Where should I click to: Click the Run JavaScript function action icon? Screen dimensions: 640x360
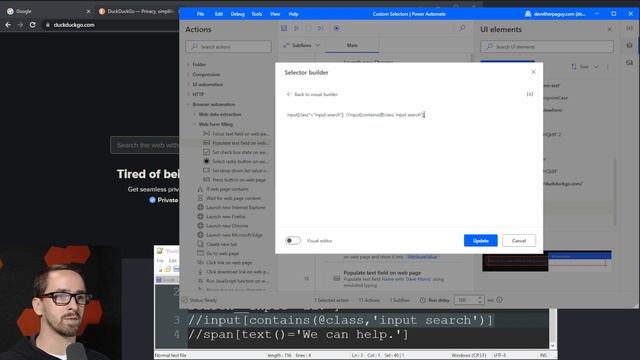coord(200,281)
